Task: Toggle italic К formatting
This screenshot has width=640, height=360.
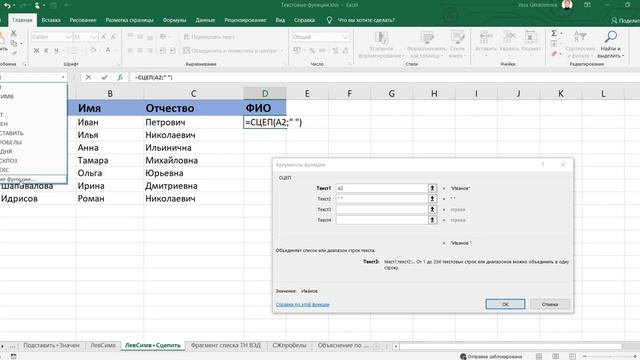Action: coord(46,51)
